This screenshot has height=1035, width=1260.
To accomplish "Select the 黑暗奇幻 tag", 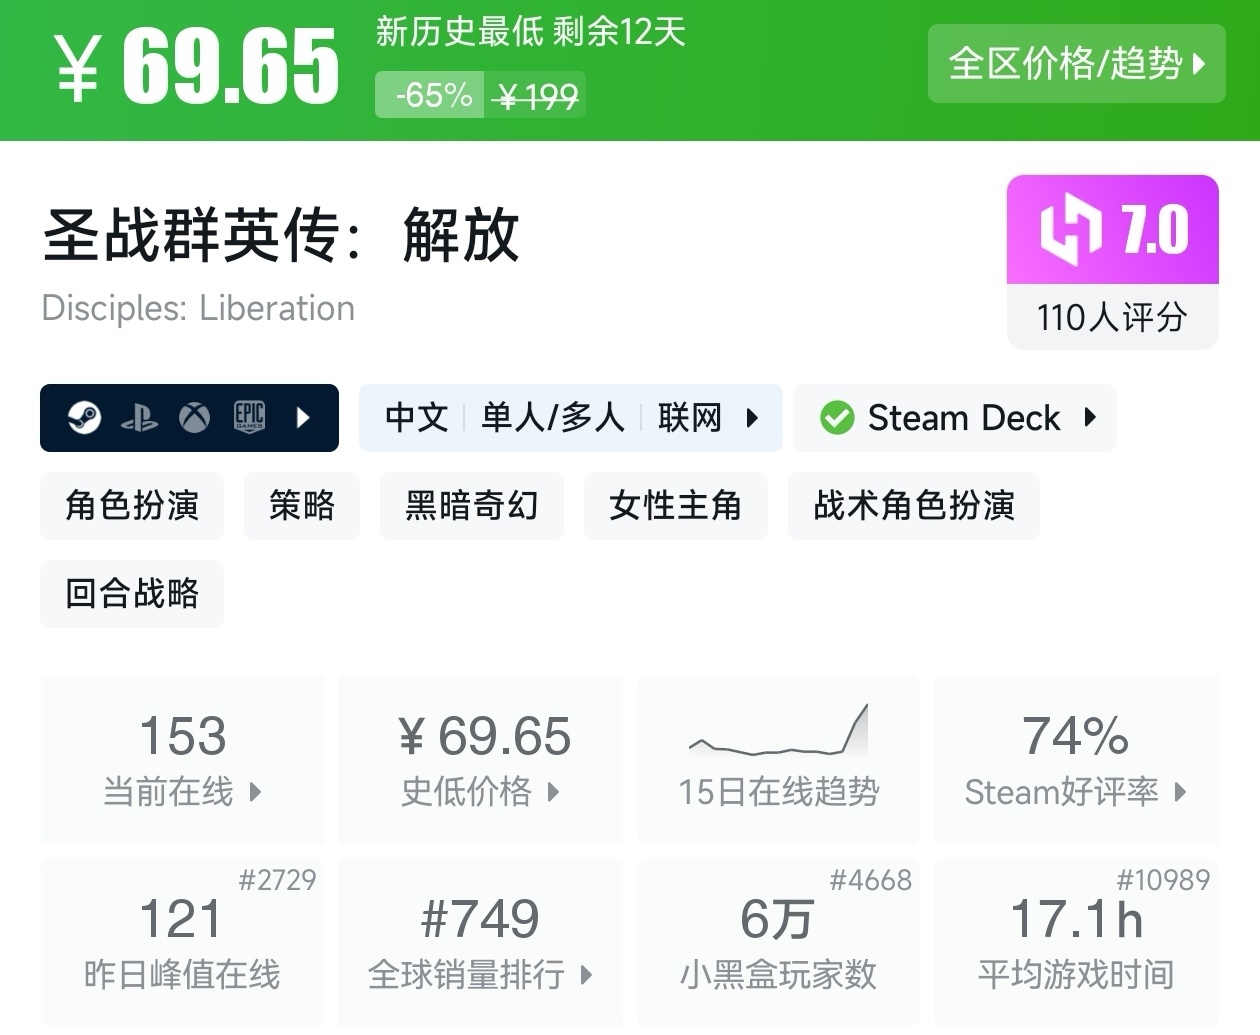I will point(471,506).
